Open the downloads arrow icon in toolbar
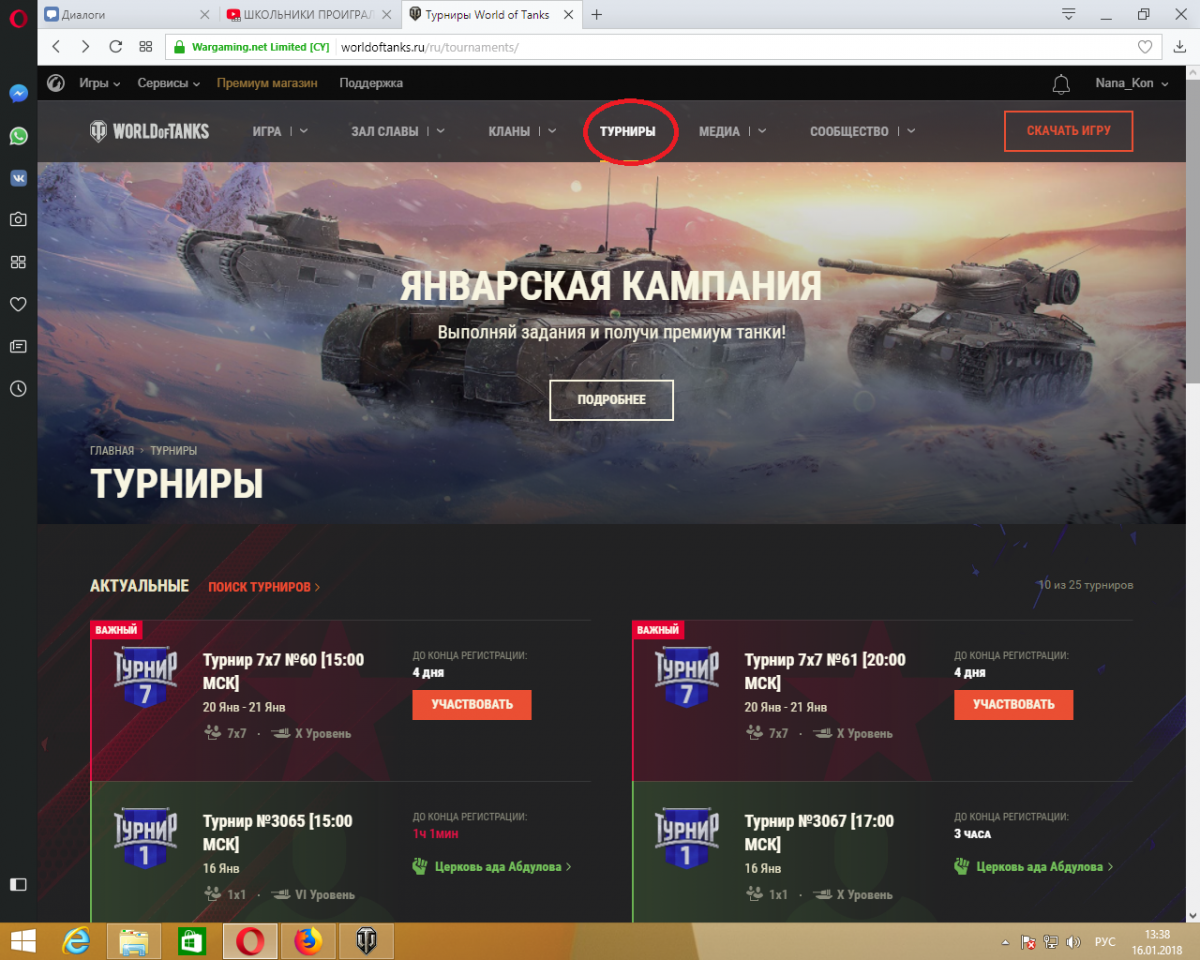This screenshot has height=960, width=1200. (x=1180, y=47)
